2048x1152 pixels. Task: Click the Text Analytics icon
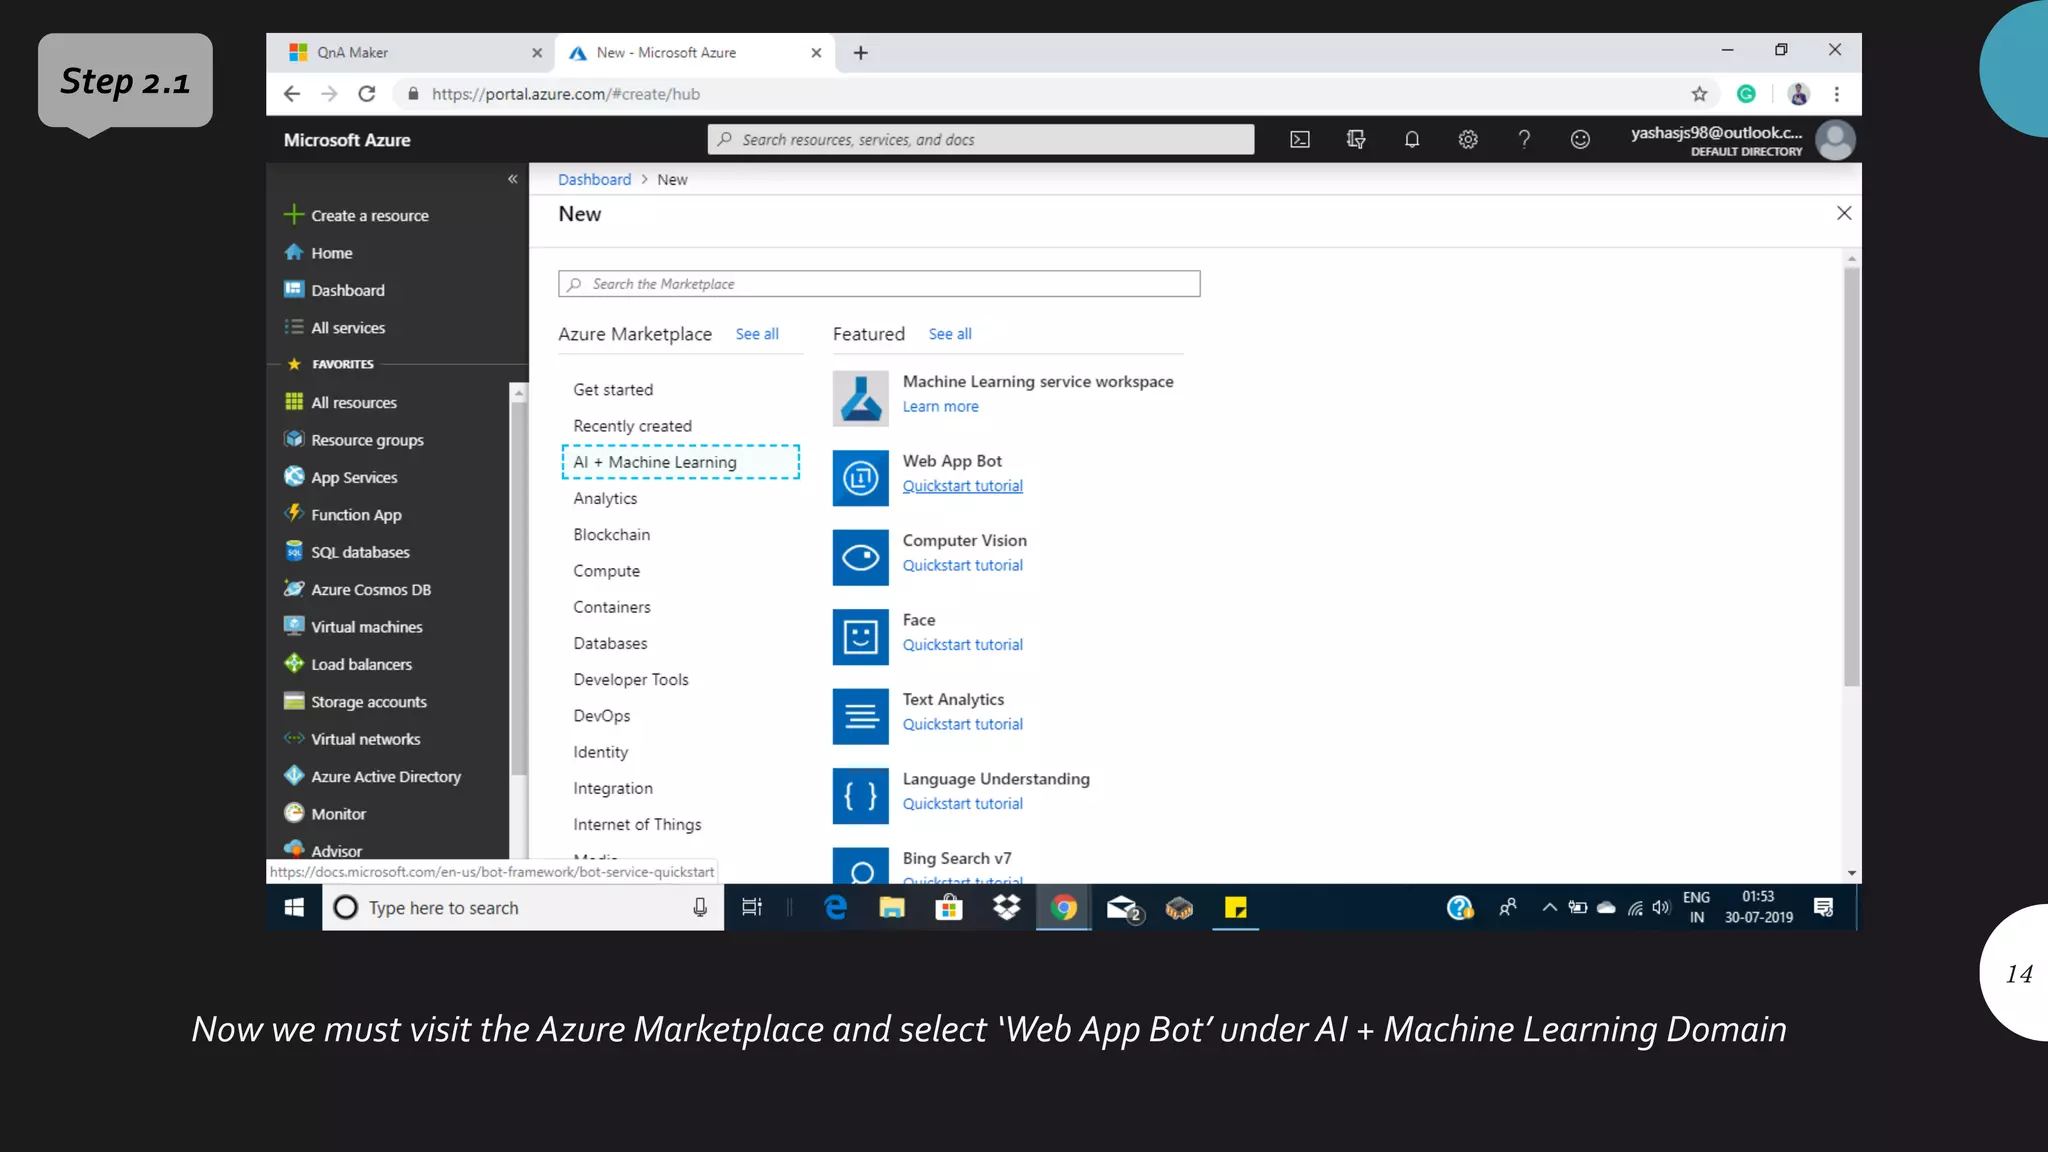pos(860,716)
